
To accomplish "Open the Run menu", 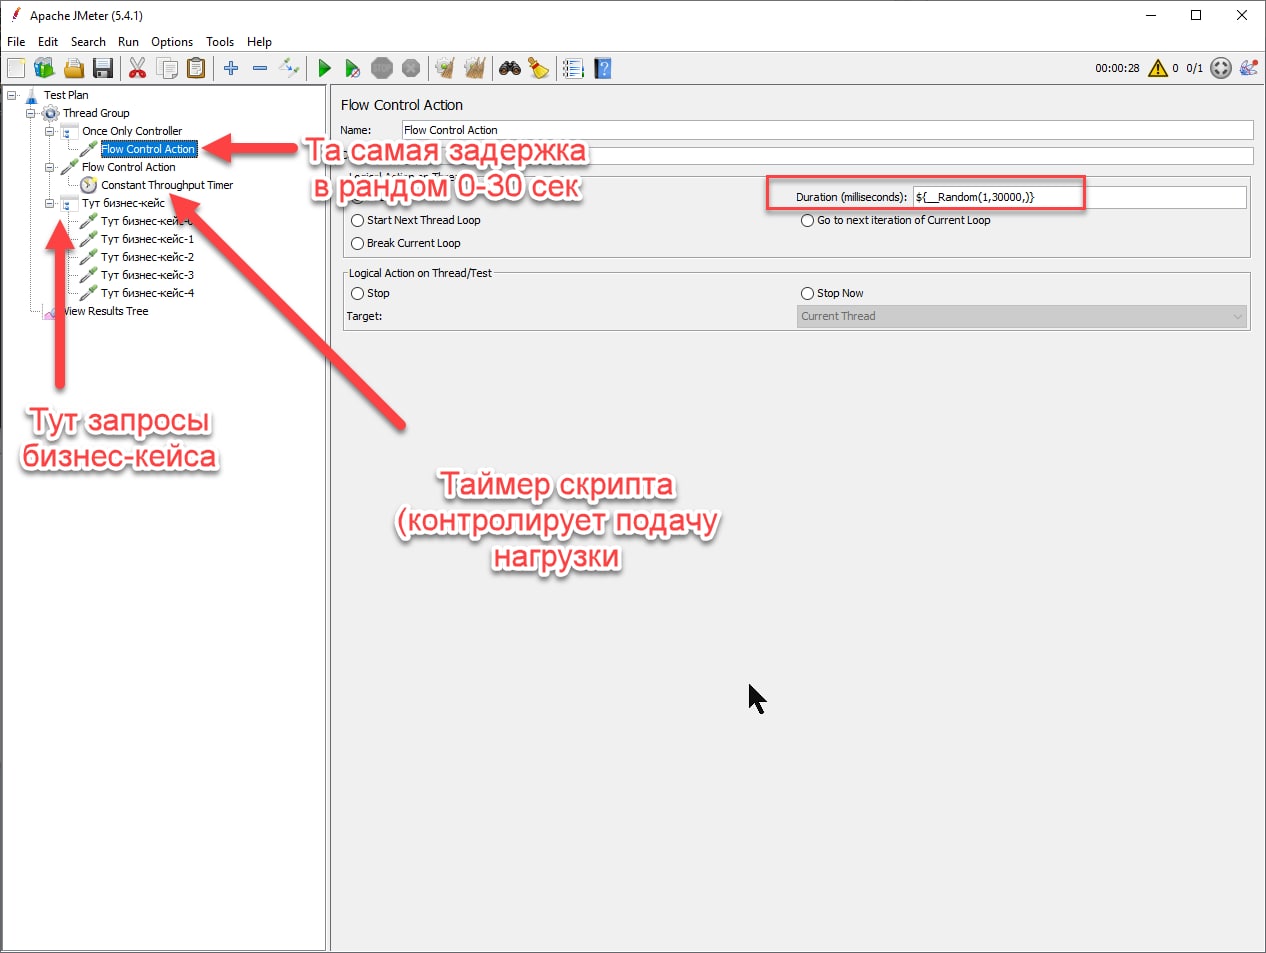I will point(128,42).
